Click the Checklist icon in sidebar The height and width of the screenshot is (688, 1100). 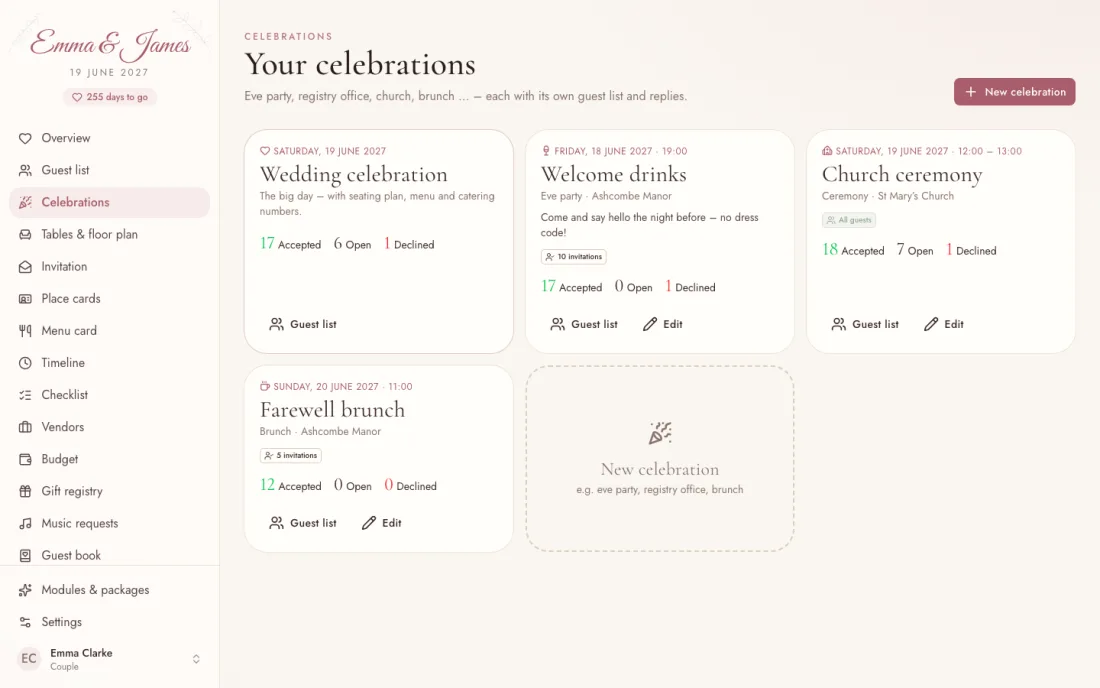[x=25, y=395]
